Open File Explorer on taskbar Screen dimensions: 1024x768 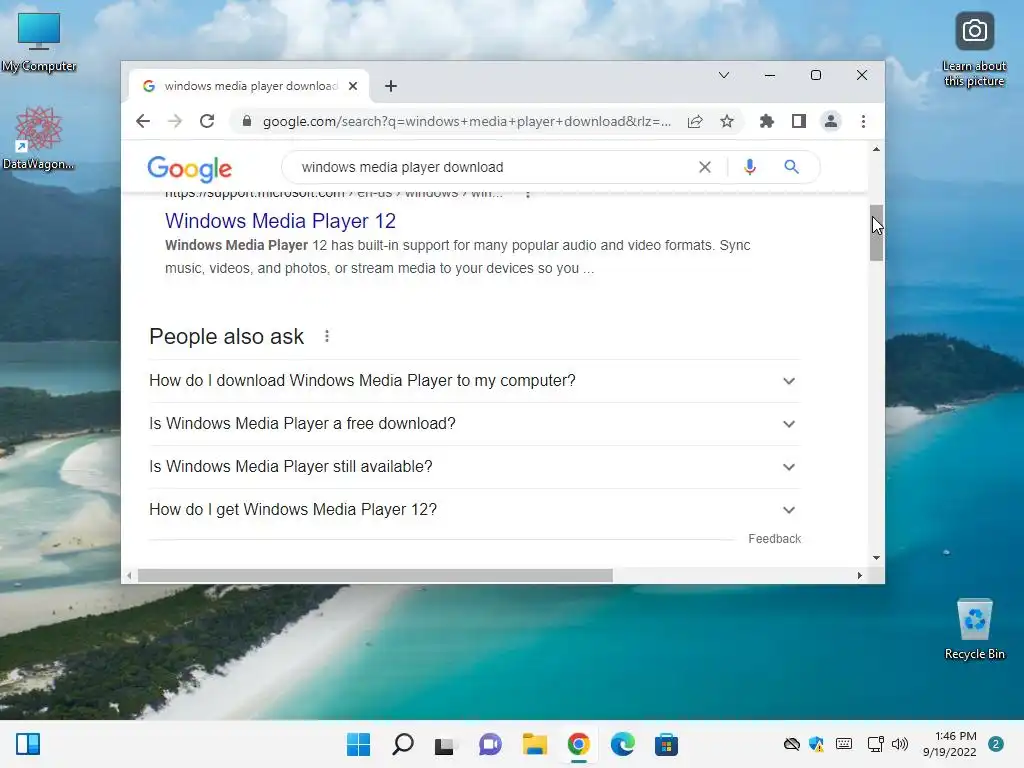534,744
